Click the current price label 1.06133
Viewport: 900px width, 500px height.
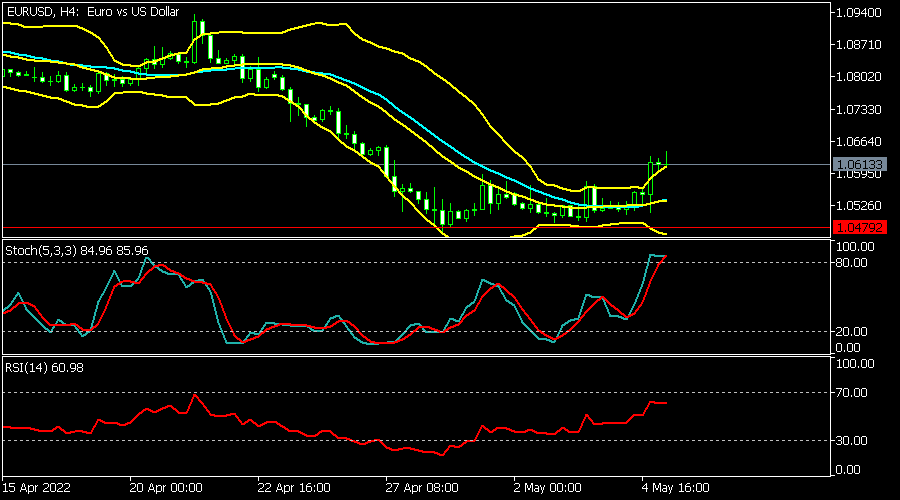point(859,165)
